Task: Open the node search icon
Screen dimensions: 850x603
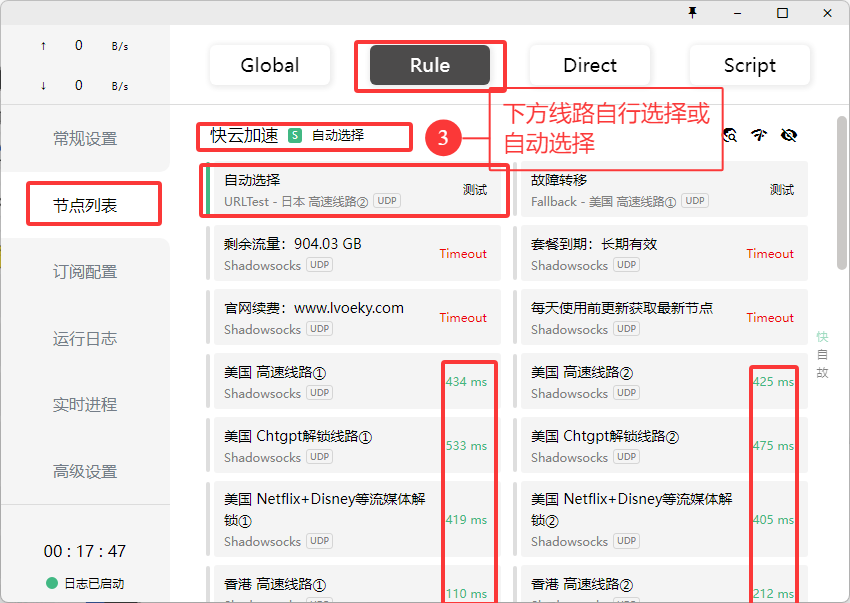Action: click(729, 135)
